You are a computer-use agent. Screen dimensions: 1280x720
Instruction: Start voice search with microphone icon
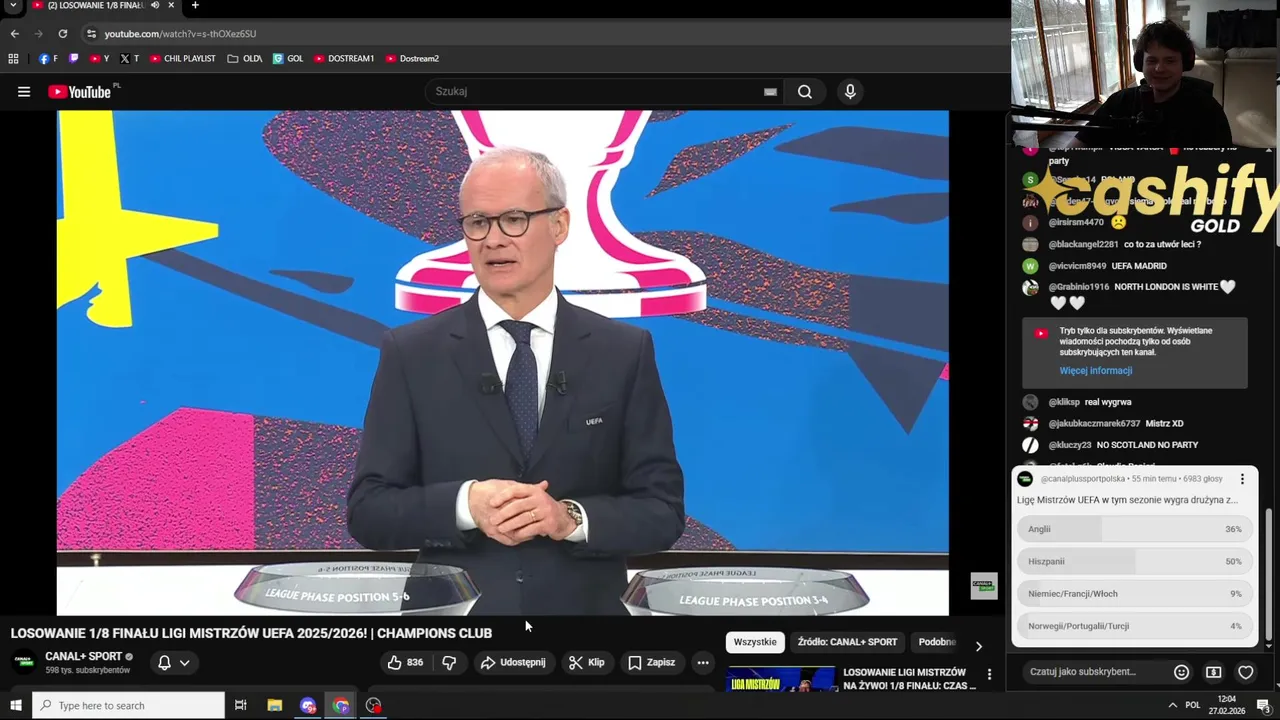click(850, 92)
